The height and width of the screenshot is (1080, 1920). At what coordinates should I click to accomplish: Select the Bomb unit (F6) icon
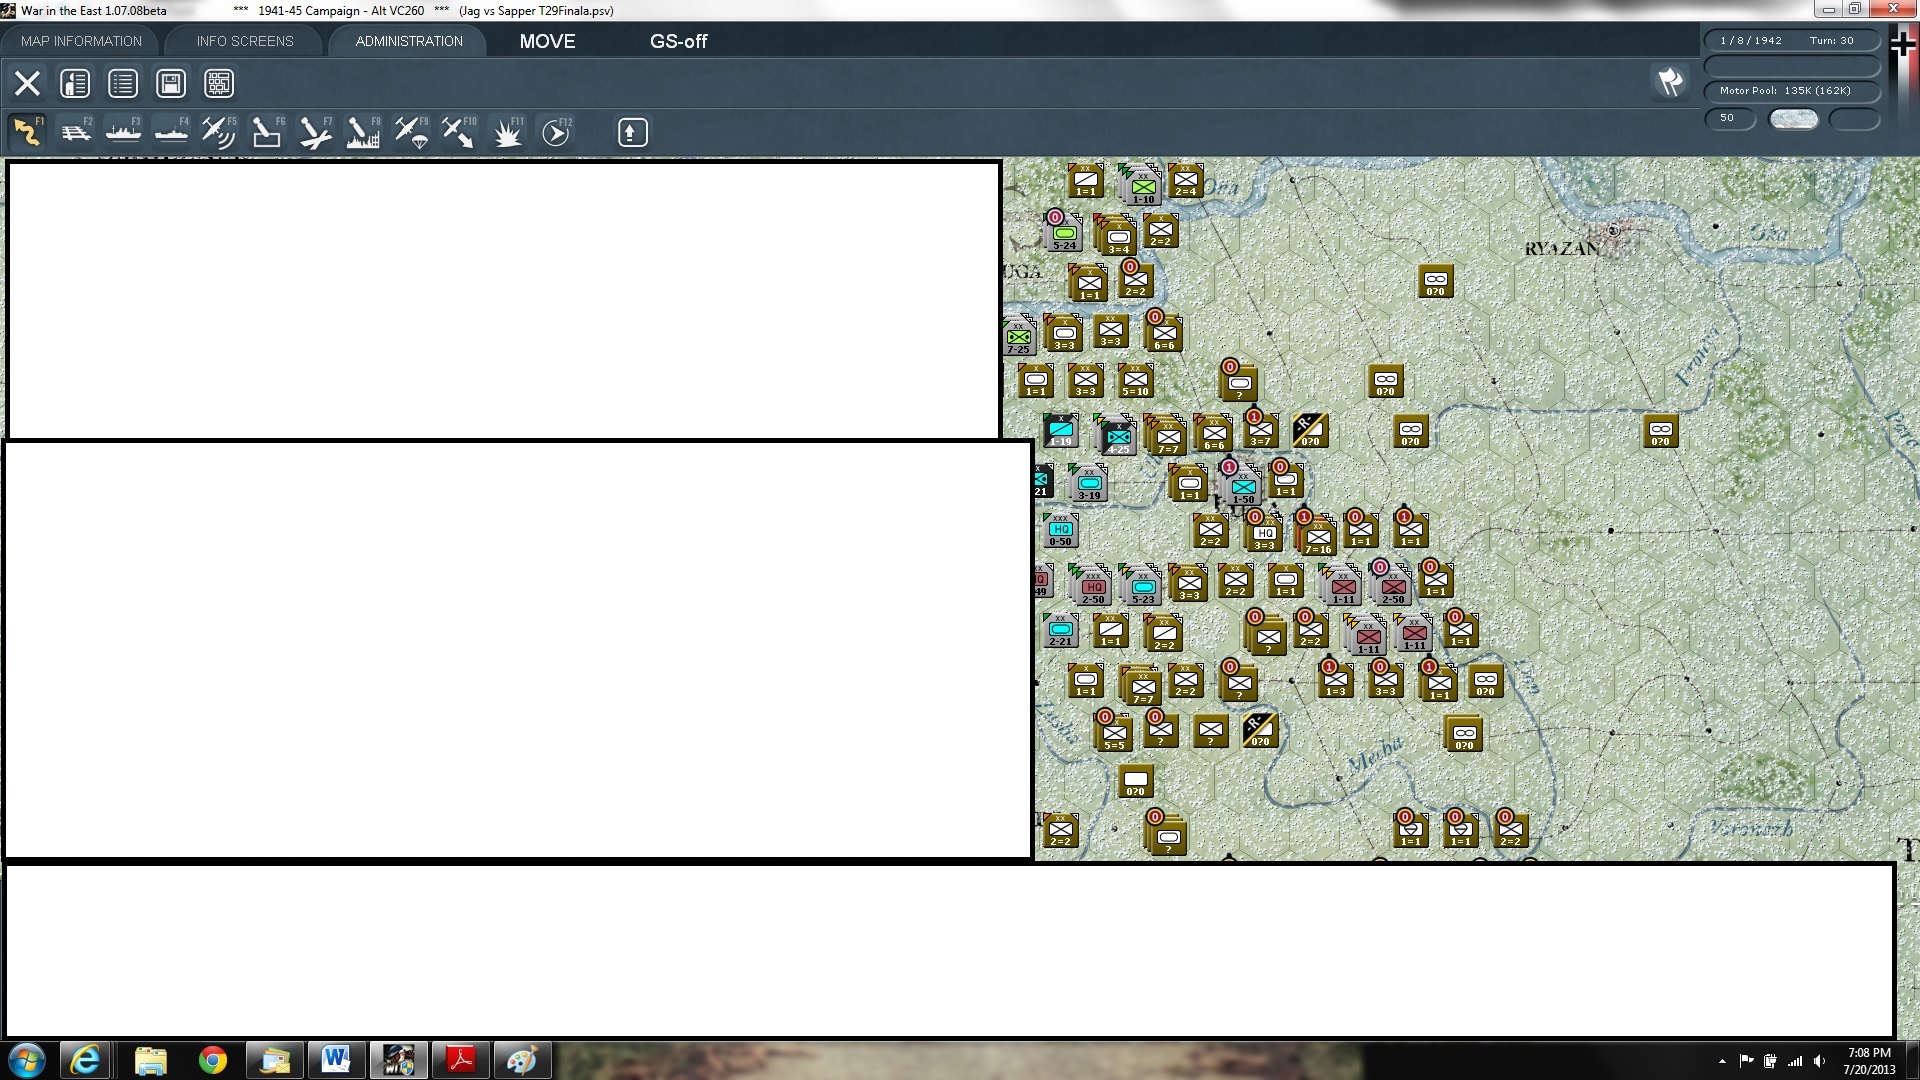(267, 132)
